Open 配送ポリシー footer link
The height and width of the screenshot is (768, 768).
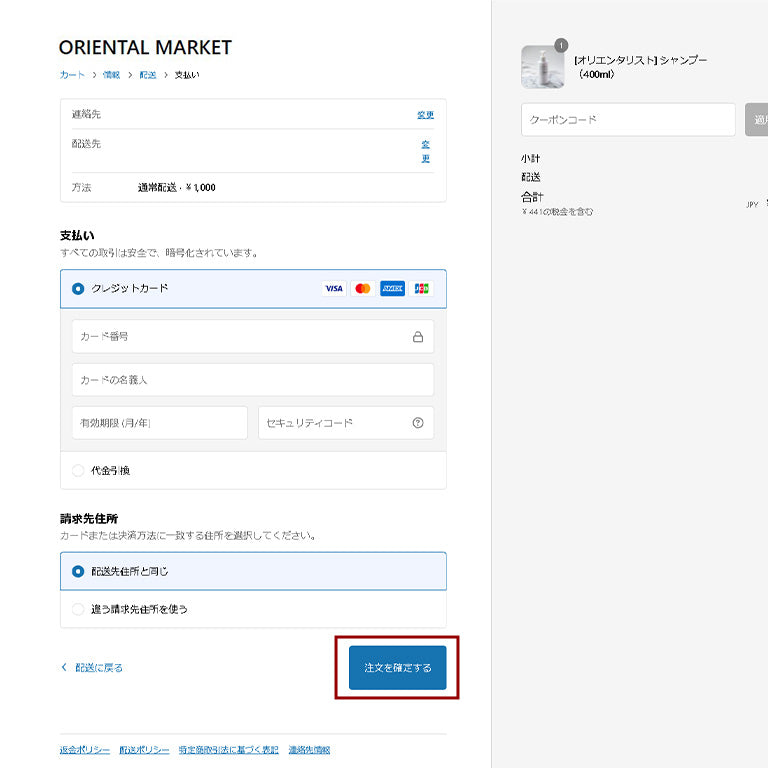144,750
